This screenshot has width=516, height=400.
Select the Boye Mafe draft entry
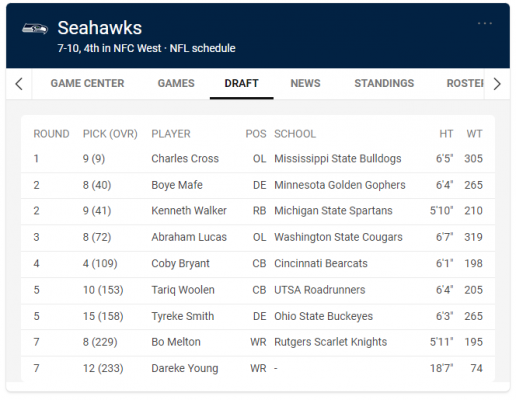click(258, 185)
